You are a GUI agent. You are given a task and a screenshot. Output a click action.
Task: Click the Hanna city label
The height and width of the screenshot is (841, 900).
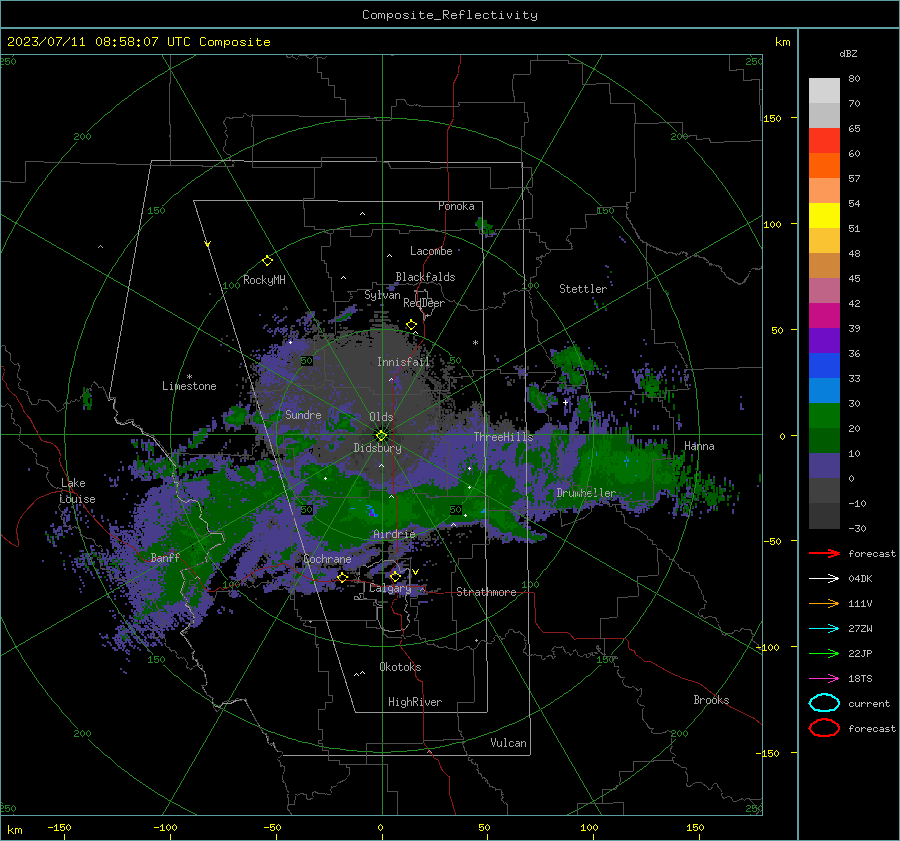pos(699,446)
